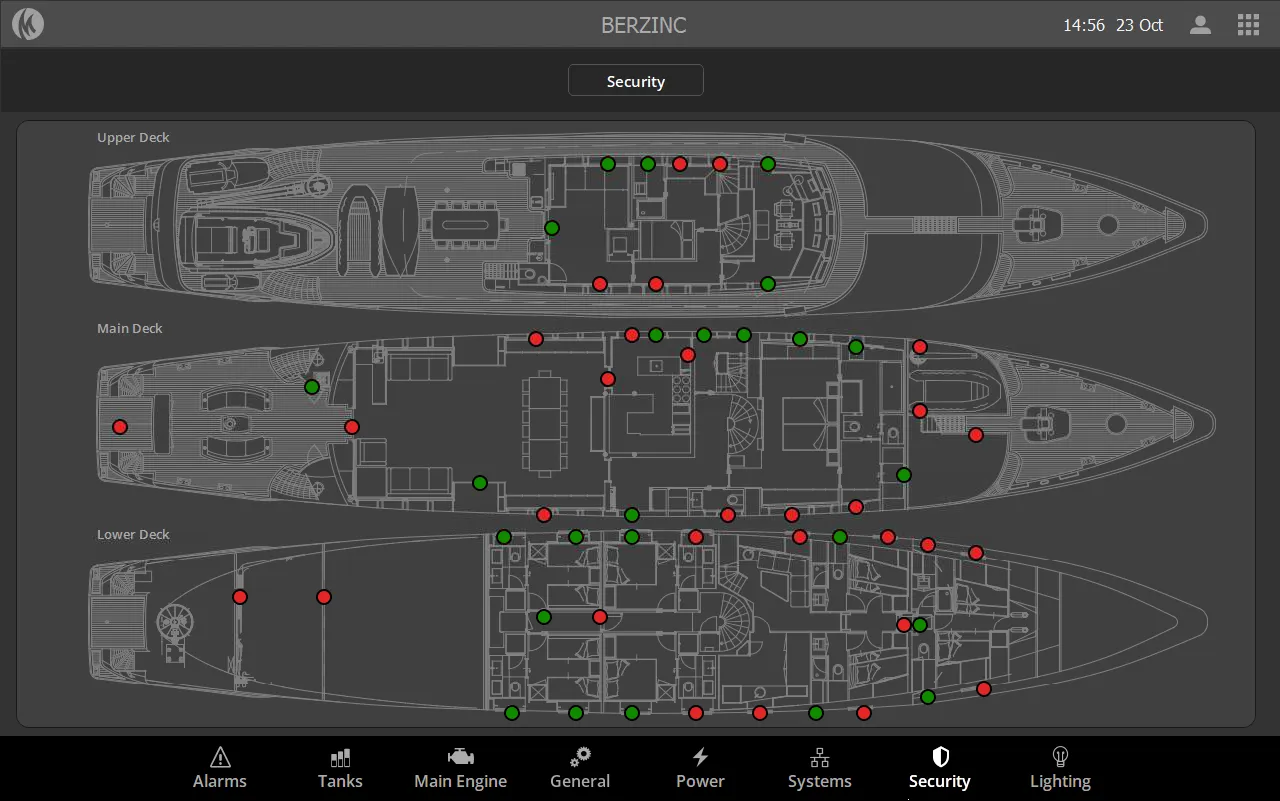This screenshot has width=1280, height=801.
Task: Open the apps grid menu
Action: pyautogui.click(x=1248, y=25)
